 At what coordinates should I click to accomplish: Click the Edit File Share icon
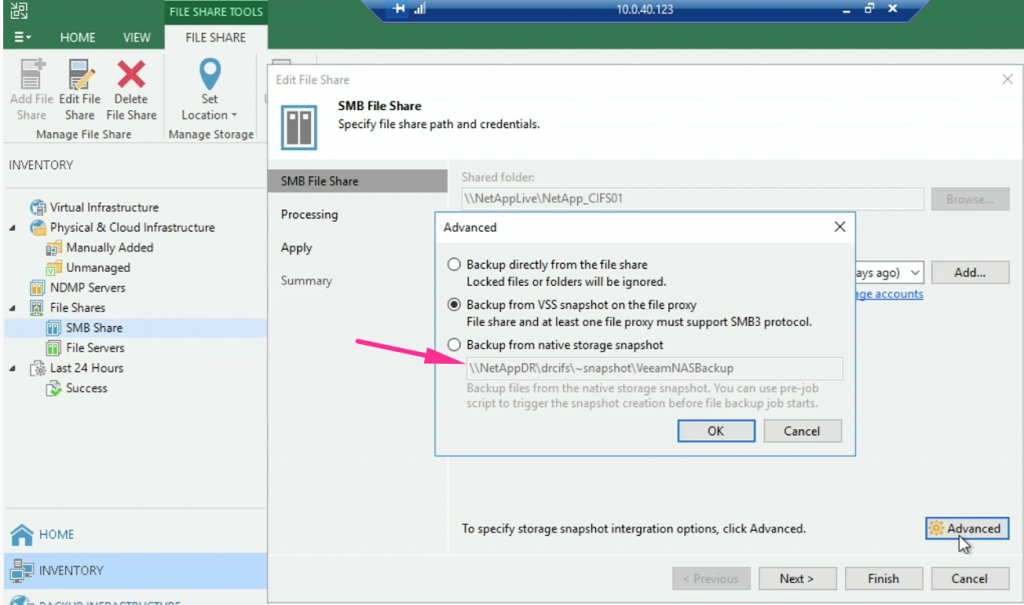(x=80, y=74)
